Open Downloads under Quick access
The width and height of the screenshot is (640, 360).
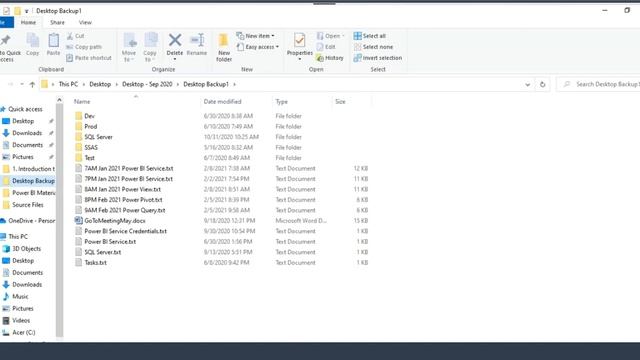27,133
